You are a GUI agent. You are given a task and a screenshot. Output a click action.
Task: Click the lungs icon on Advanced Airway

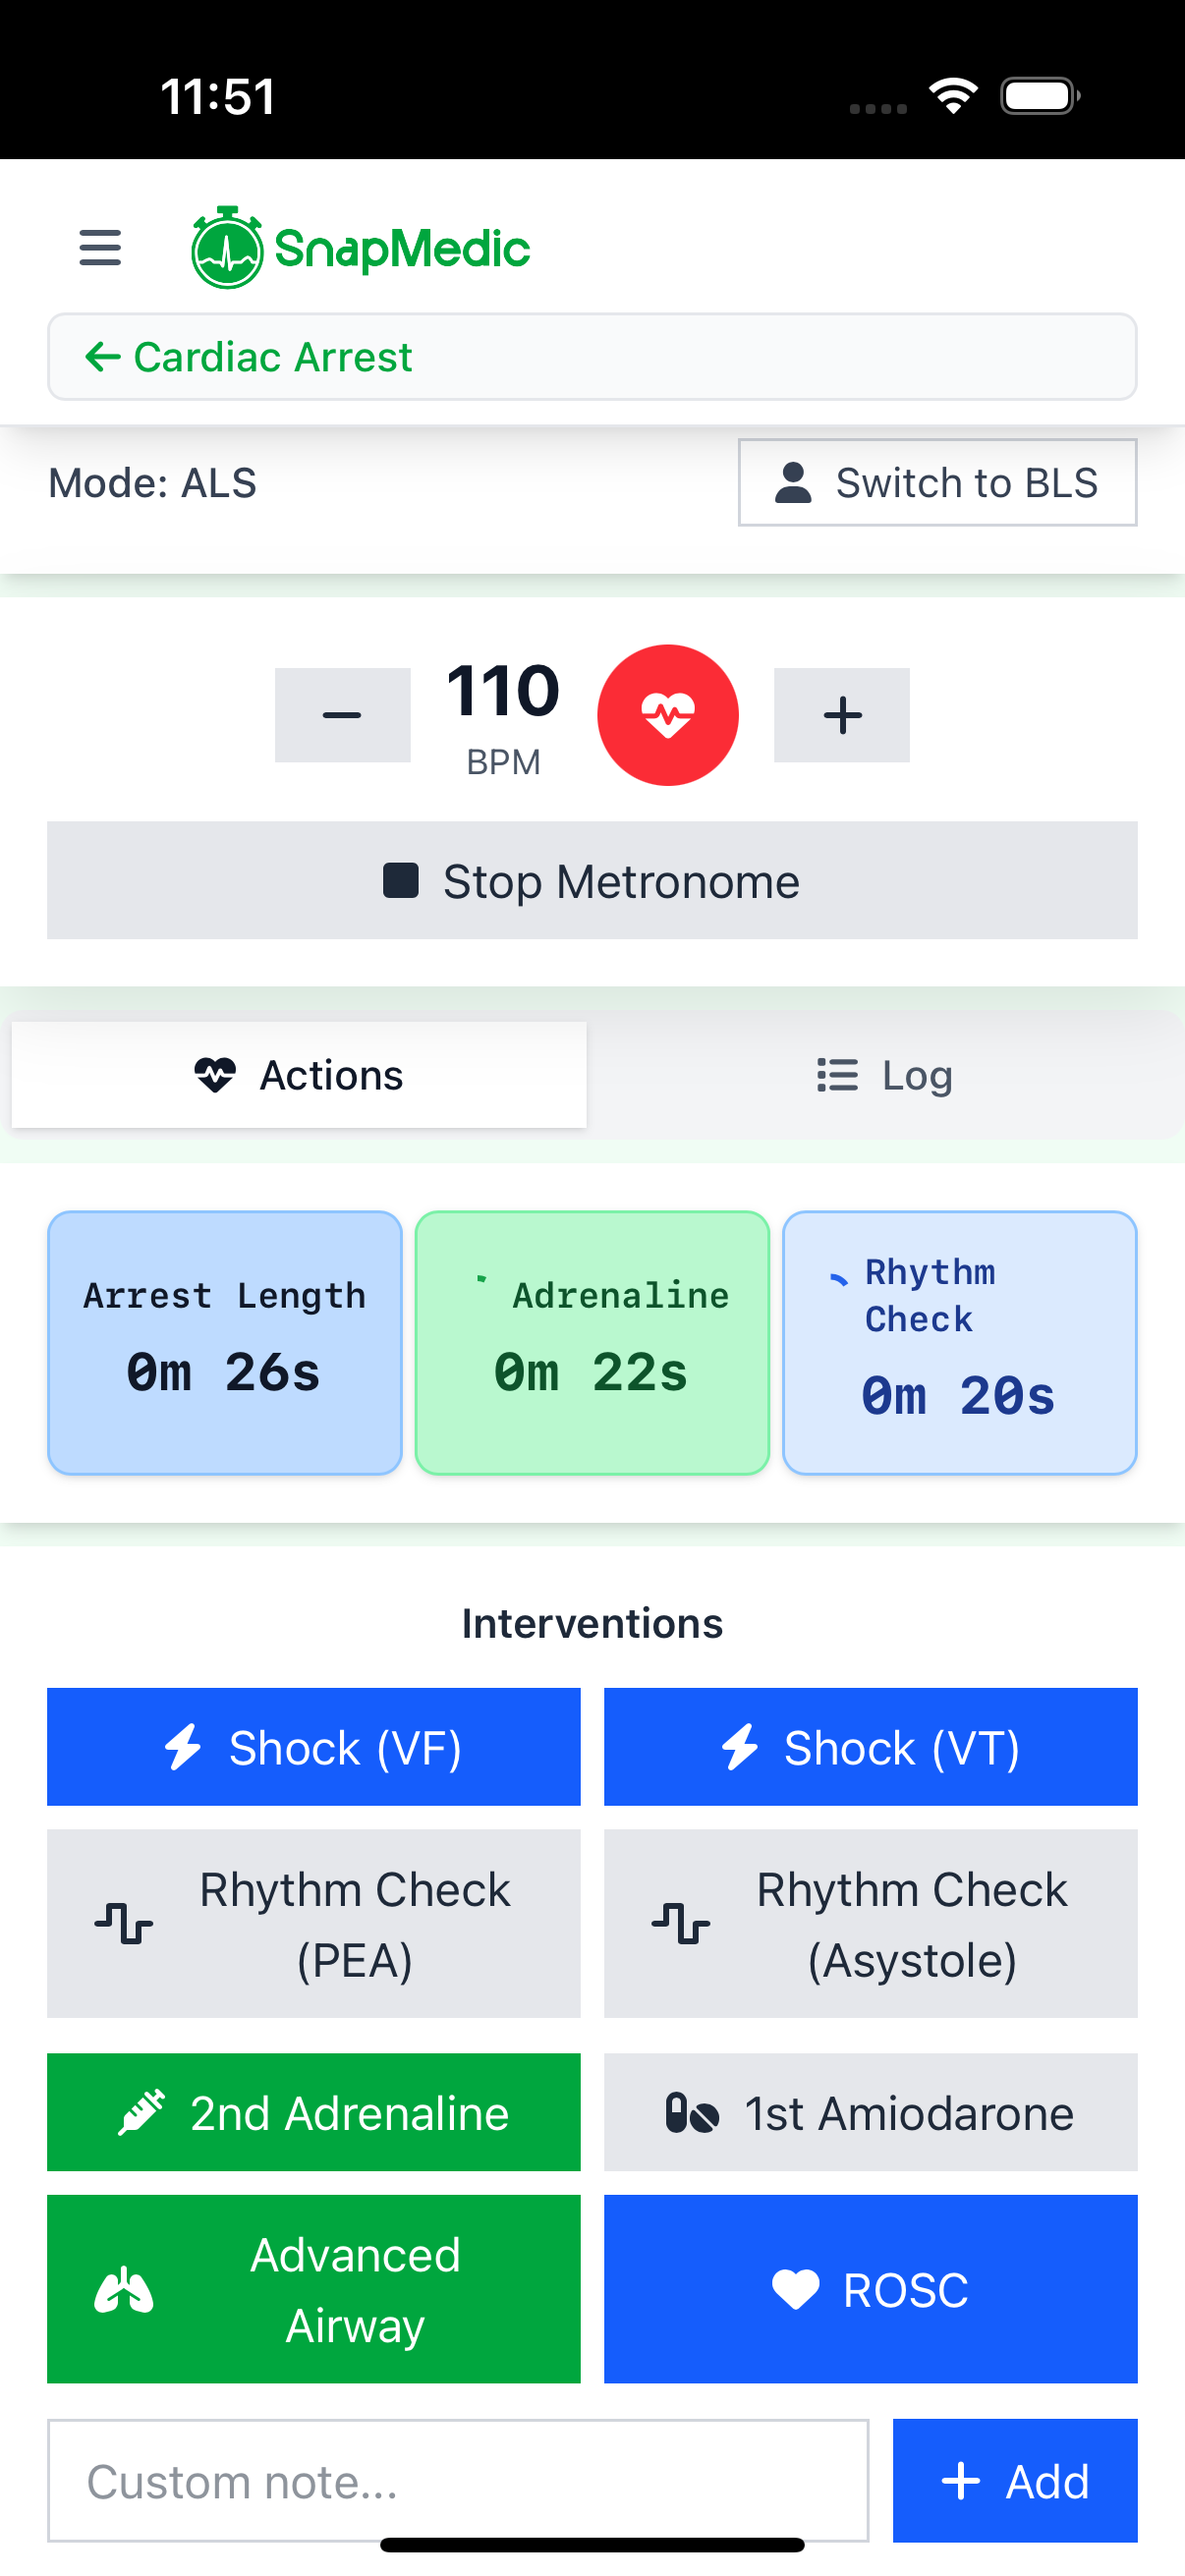(124, 2289)
